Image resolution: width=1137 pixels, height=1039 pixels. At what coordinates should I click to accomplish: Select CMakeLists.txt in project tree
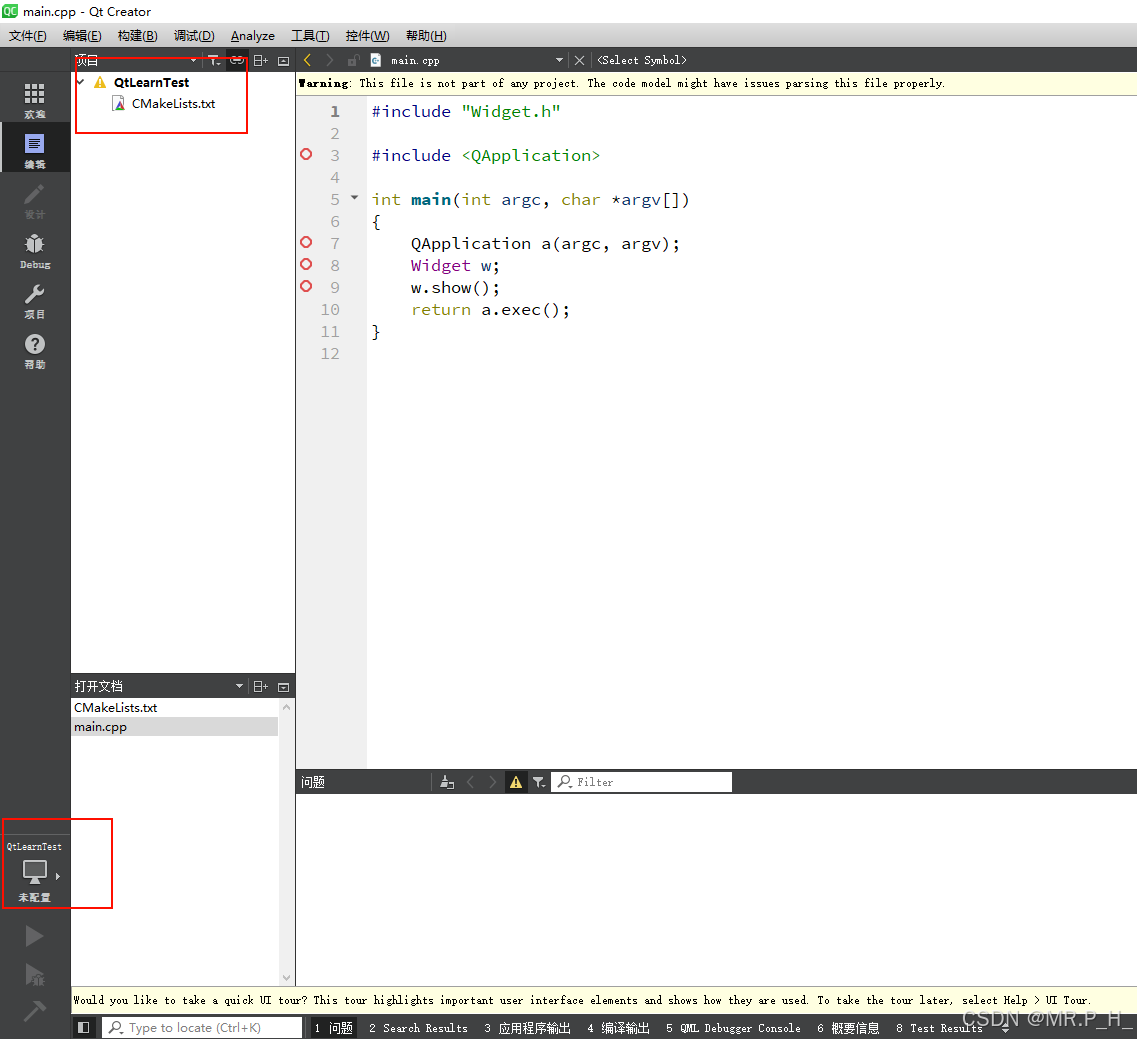pyautogui.click(x=173, y=104)
